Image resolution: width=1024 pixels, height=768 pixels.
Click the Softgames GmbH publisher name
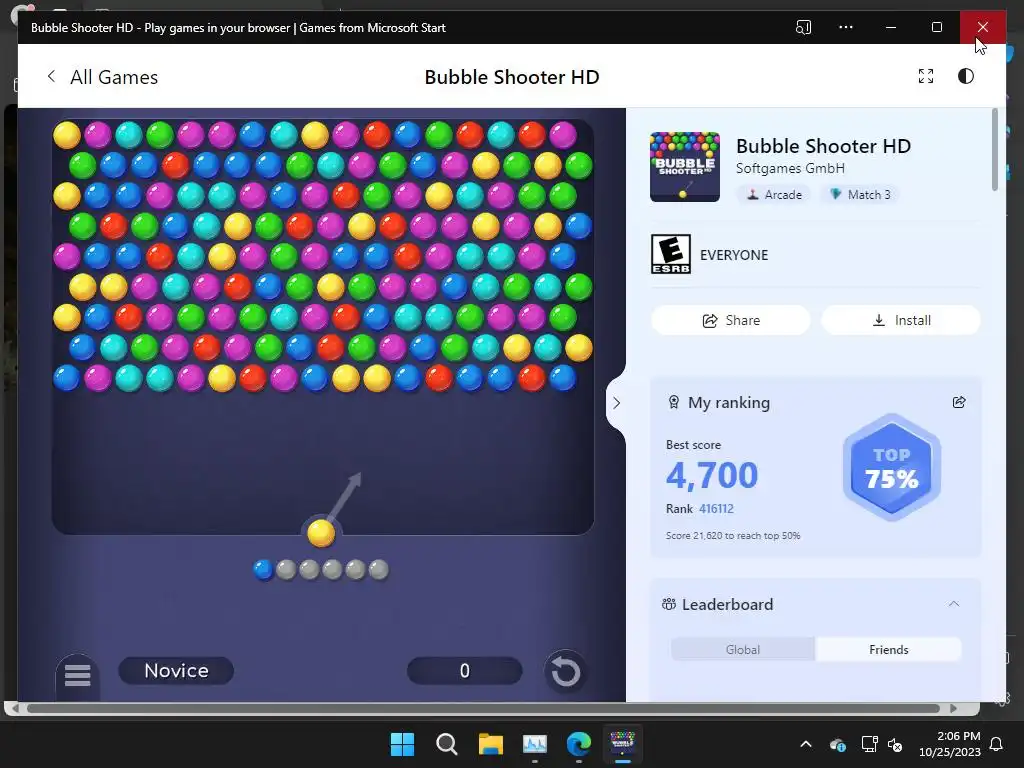(790, 168)
